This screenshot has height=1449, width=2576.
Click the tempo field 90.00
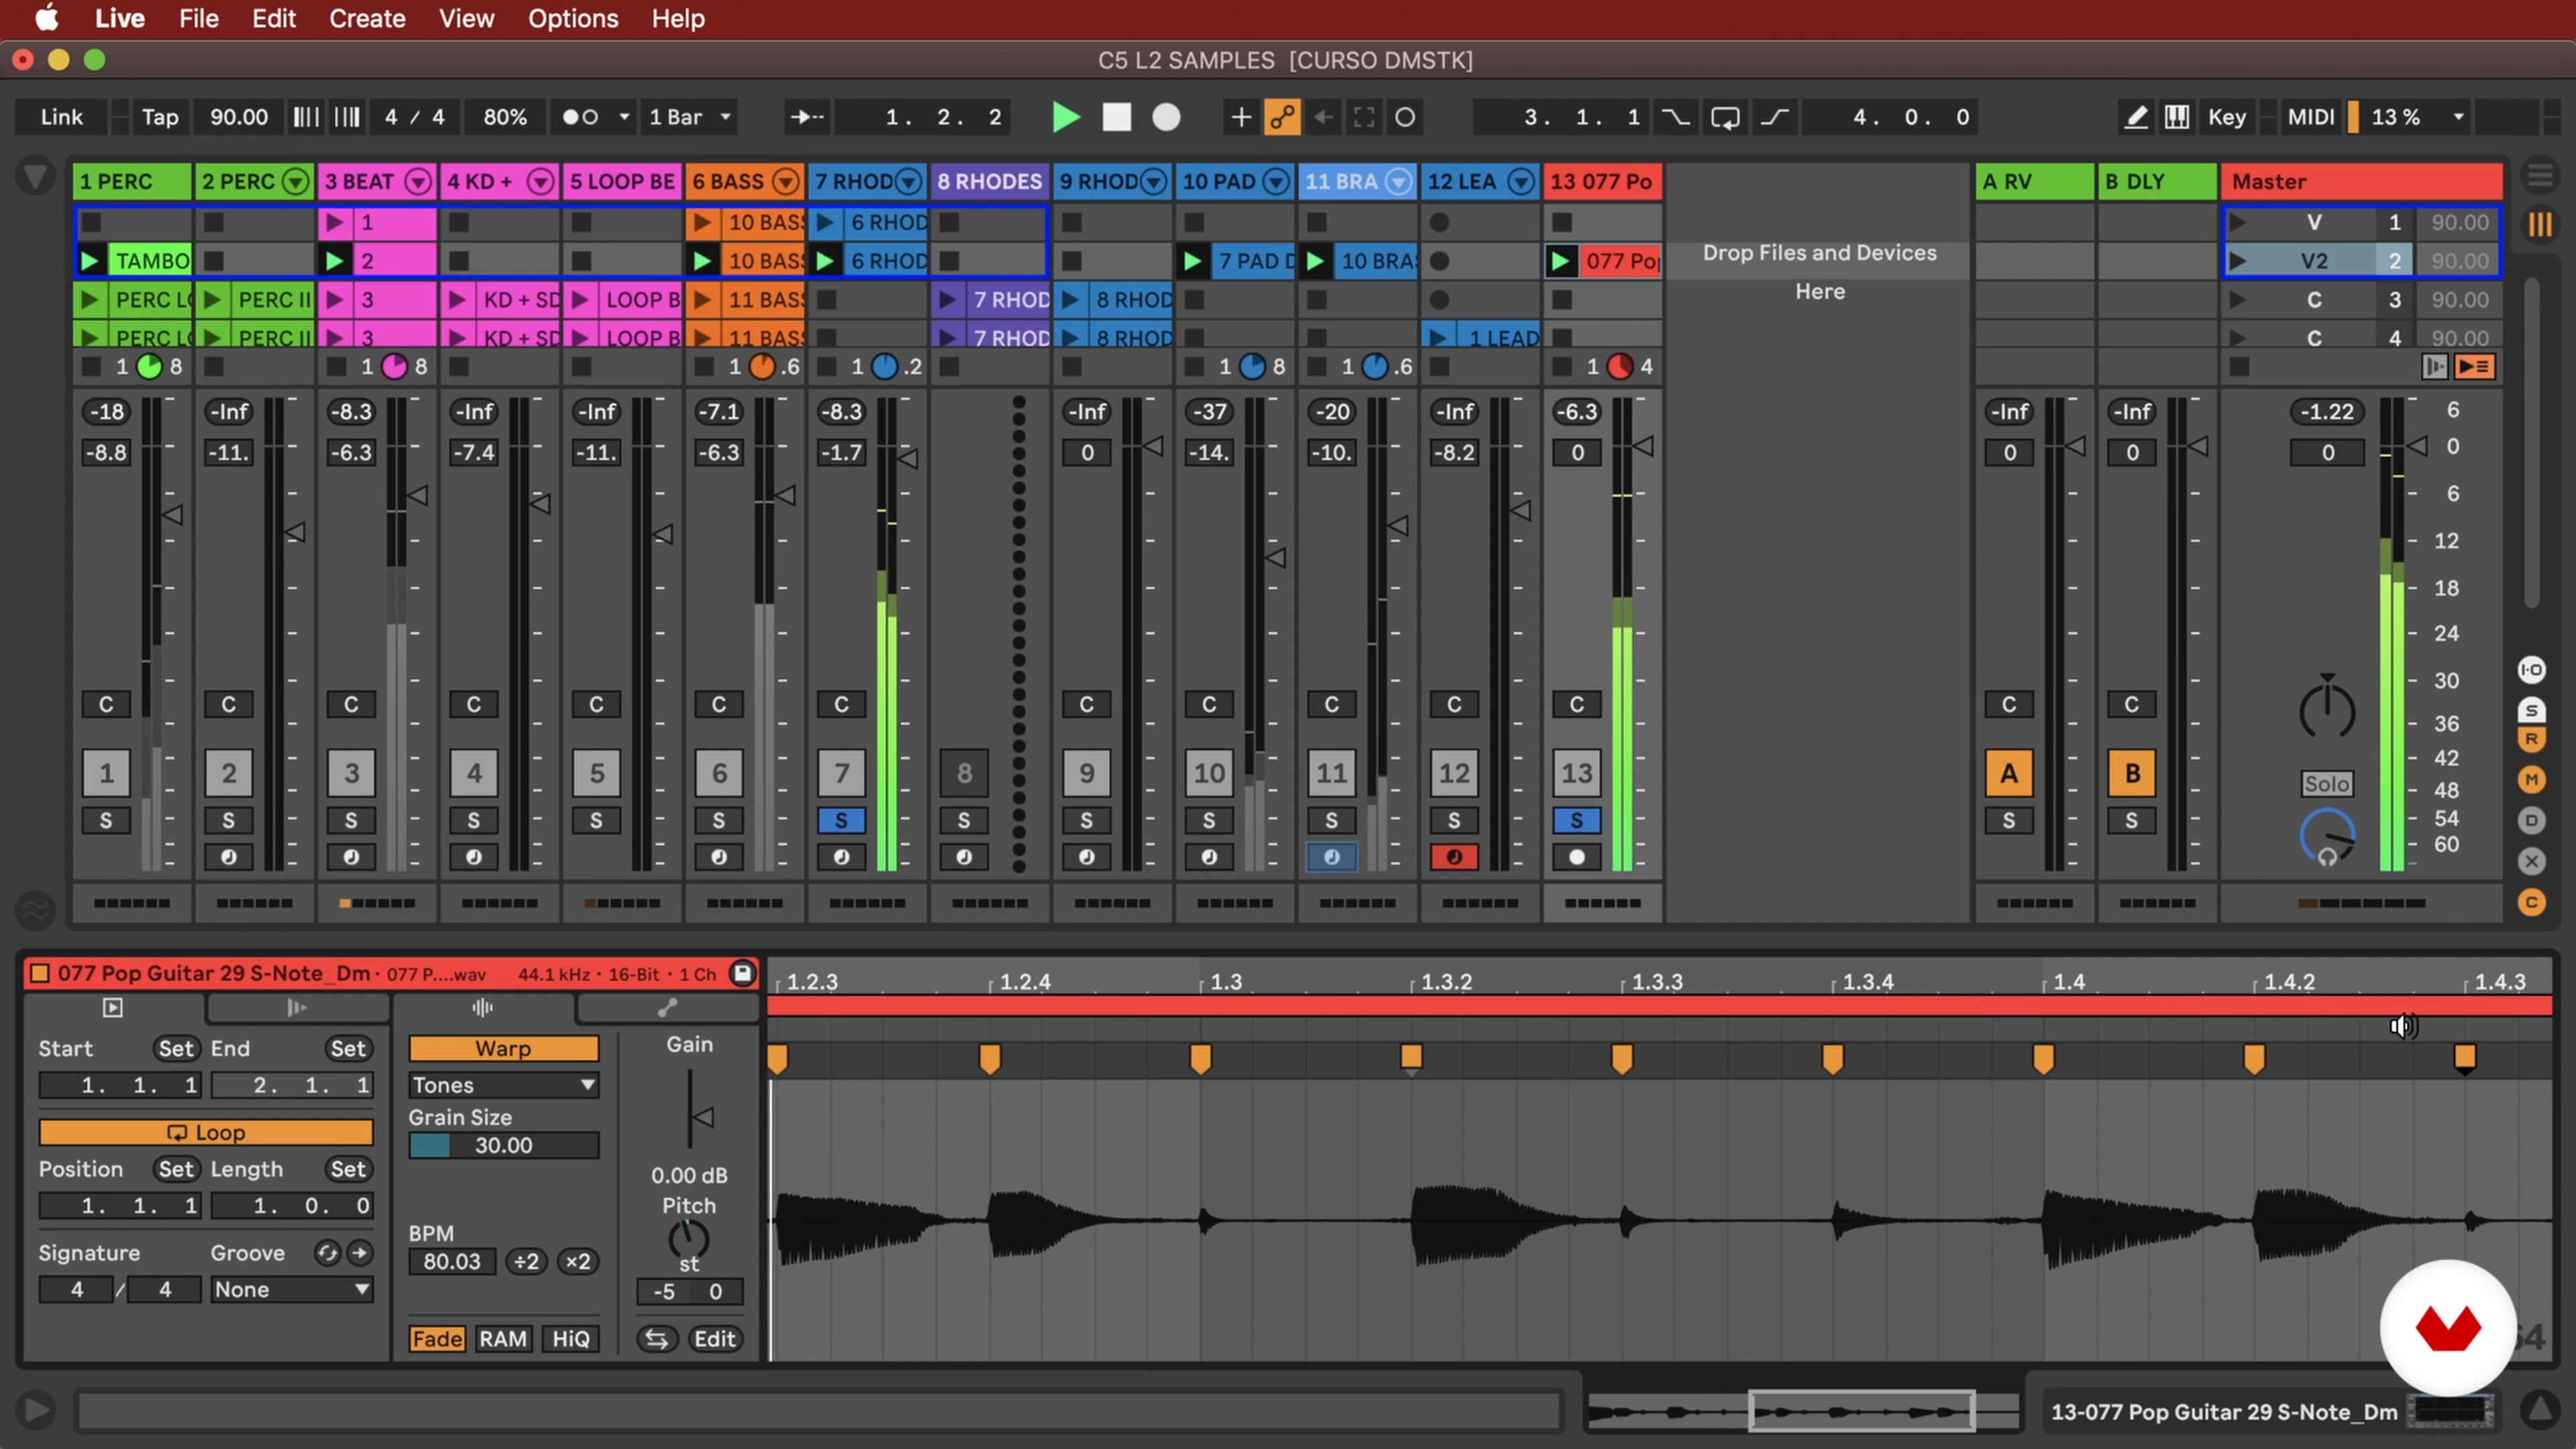coord(238,117)
